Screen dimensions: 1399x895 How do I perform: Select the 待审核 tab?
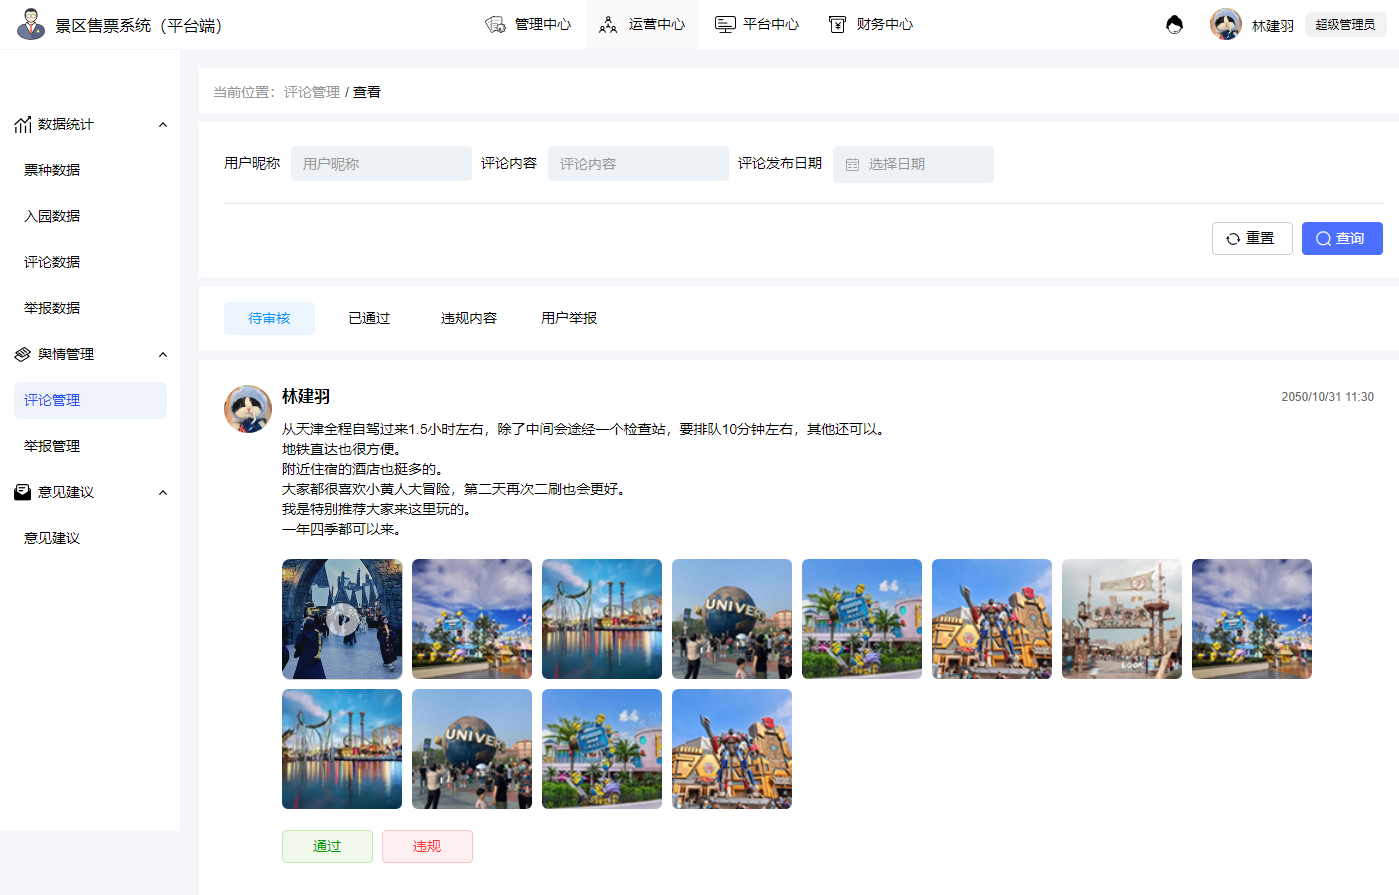coord(269,318)
